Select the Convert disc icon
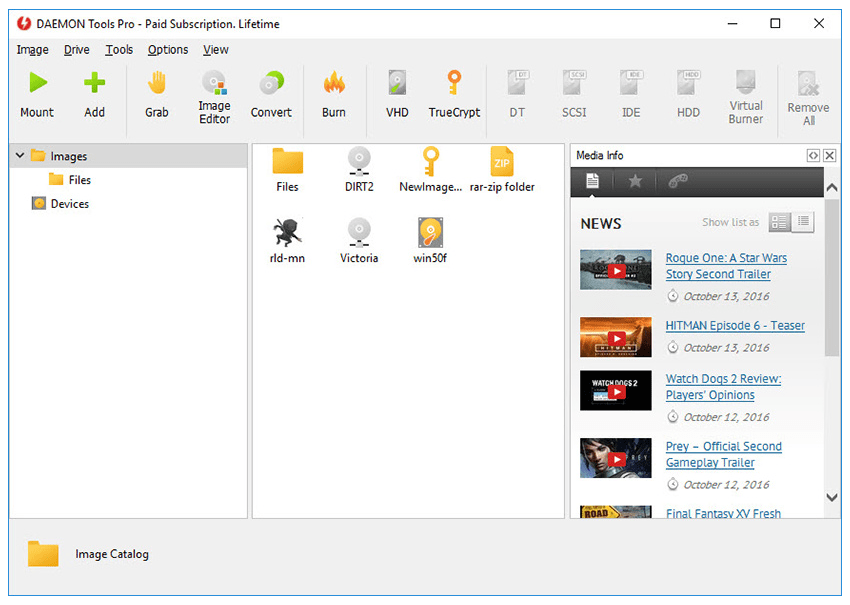Image resolution: width=850 pixels, height=605 pixels. [271, 84]
